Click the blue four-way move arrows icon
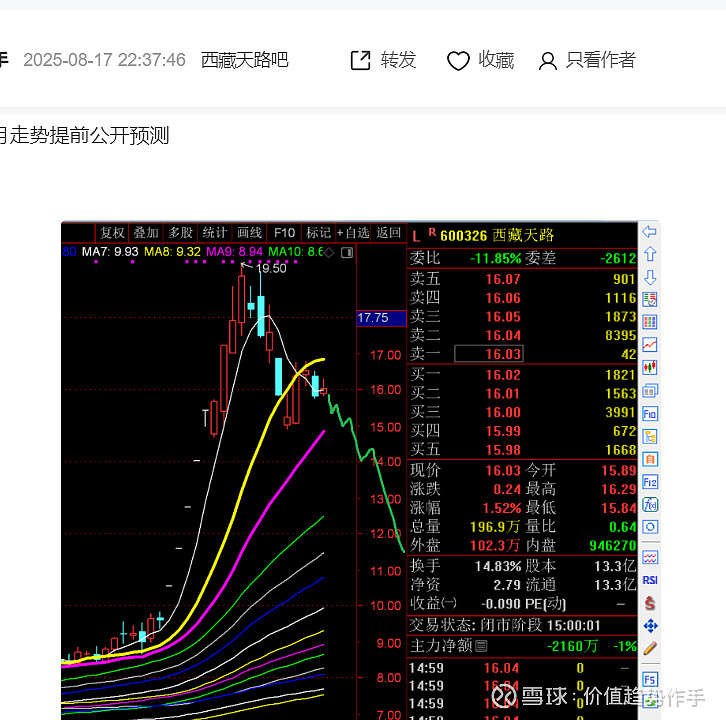The width and height of the screenshot is (726, 720). point(650,626)
